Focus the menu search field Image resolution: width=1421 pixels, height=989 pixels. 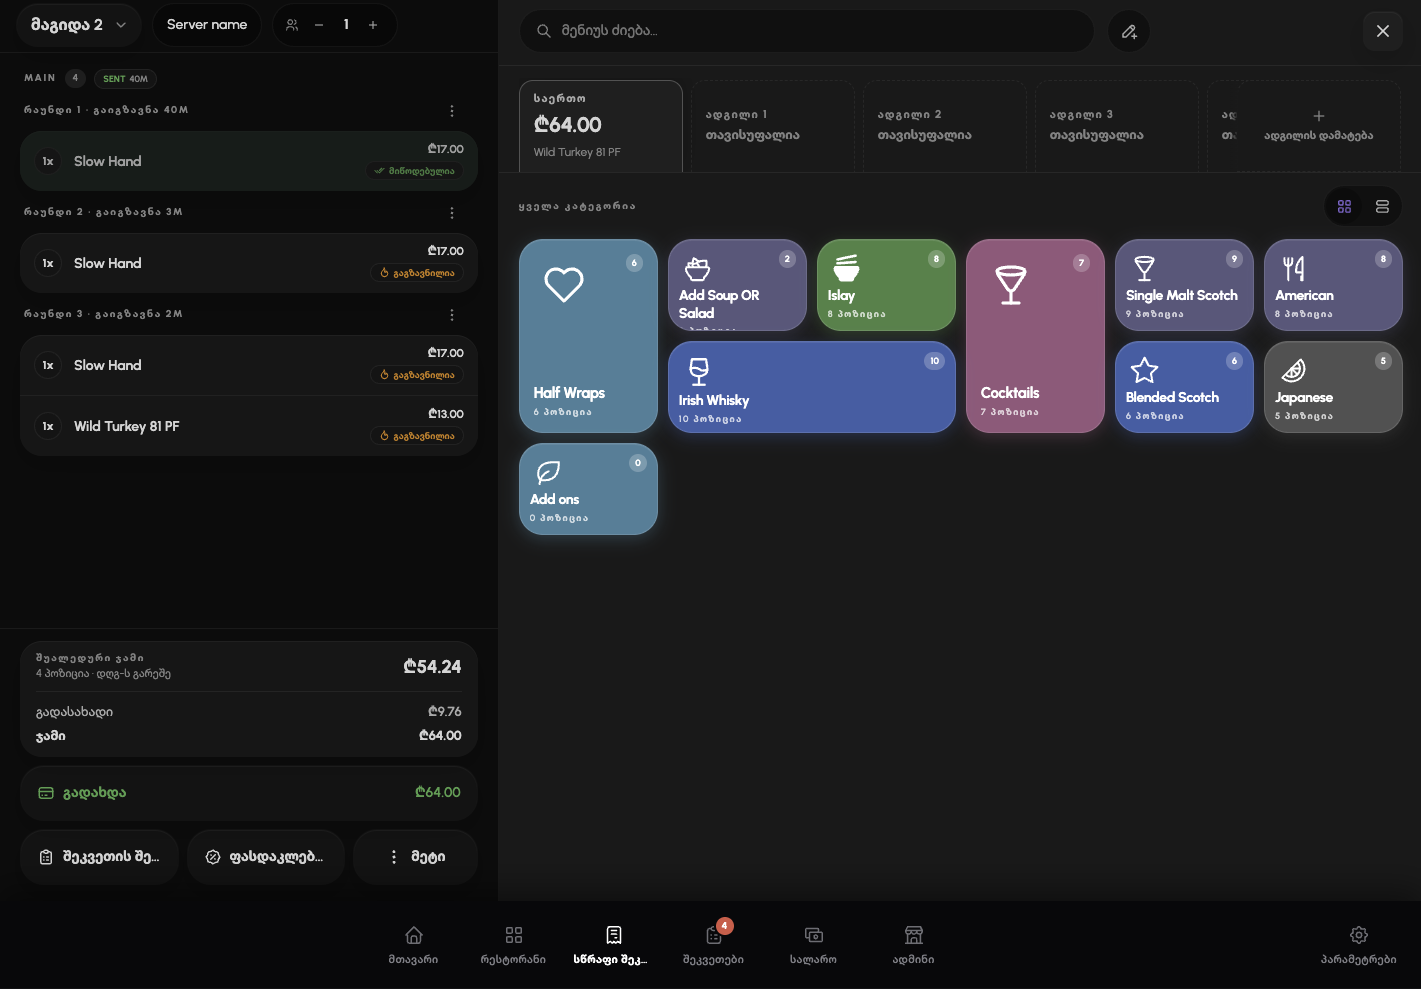tap(807, 31)
